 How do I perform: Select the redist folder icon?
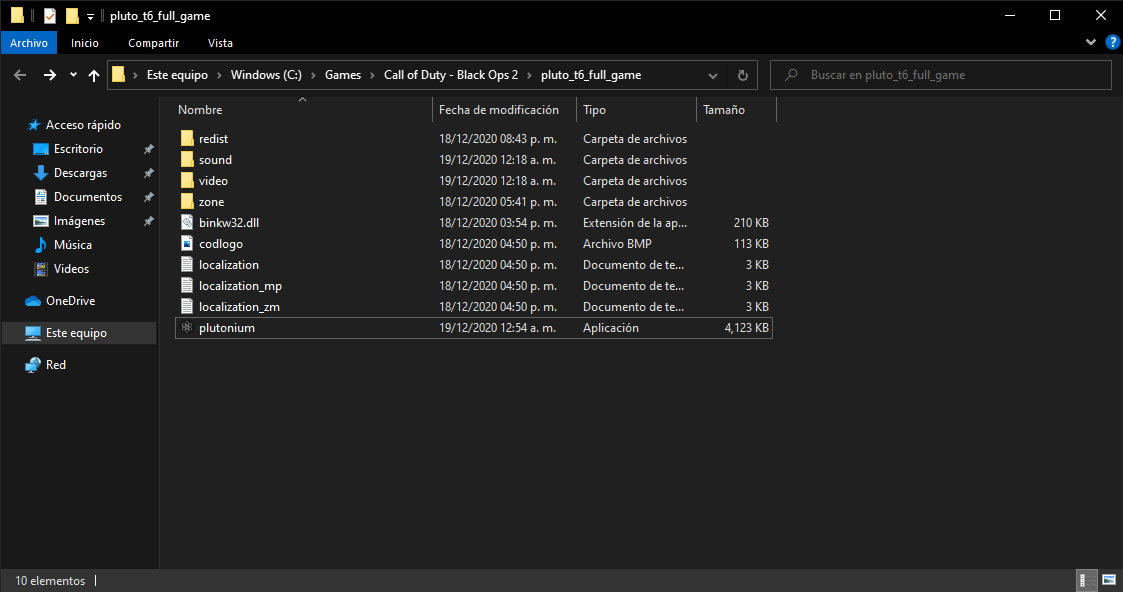(x=187, y=138)
